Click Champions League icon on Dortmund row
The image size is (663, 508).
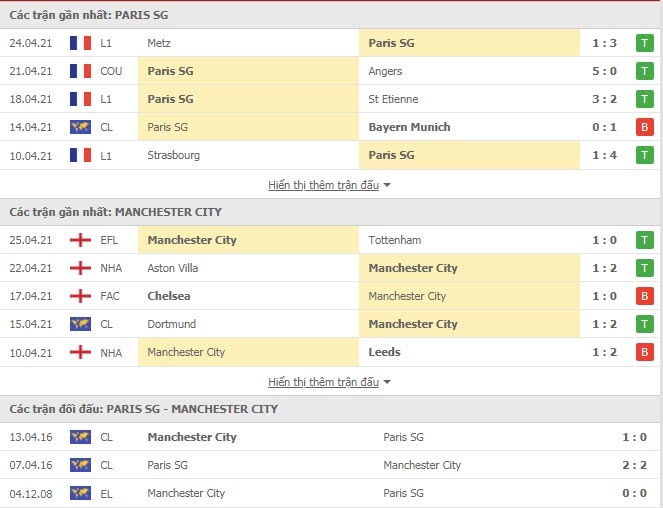tap(80, 324)
